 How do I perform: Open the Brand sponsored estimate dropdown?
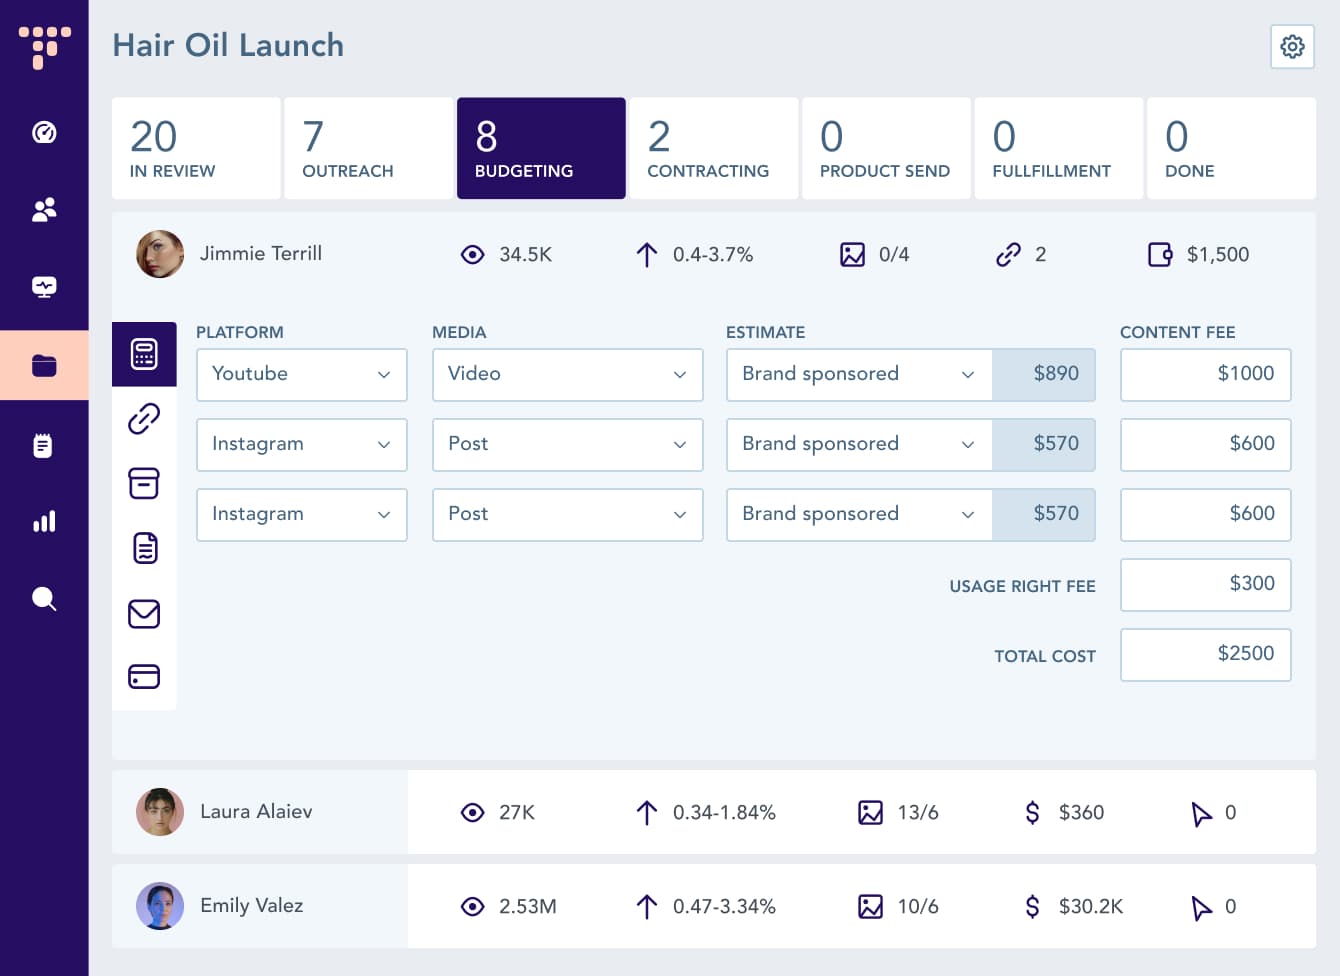[x=857, y=374]
